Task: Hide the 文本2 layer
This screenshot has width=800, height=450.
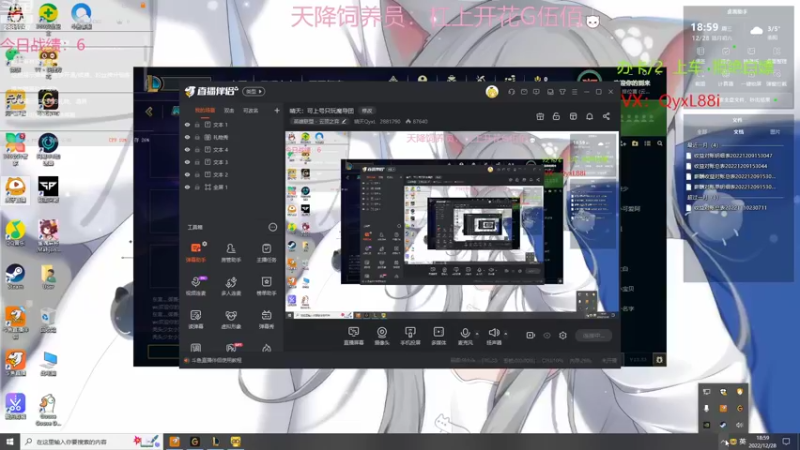Action: click(187, 174)
